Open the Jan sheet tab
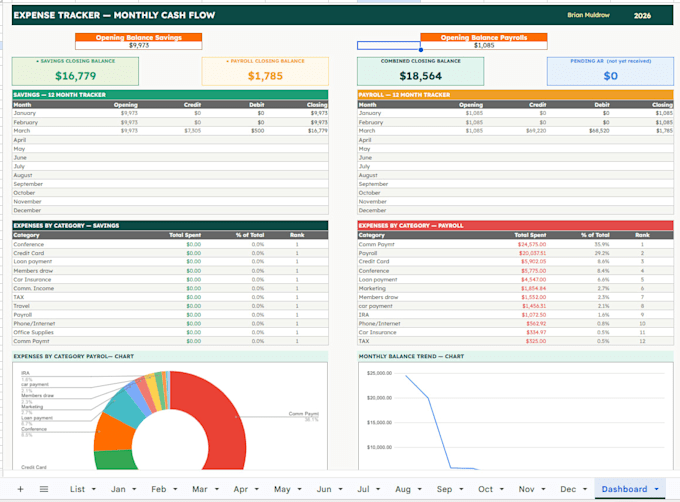The image size is (680, 502). tap(118, 489)
